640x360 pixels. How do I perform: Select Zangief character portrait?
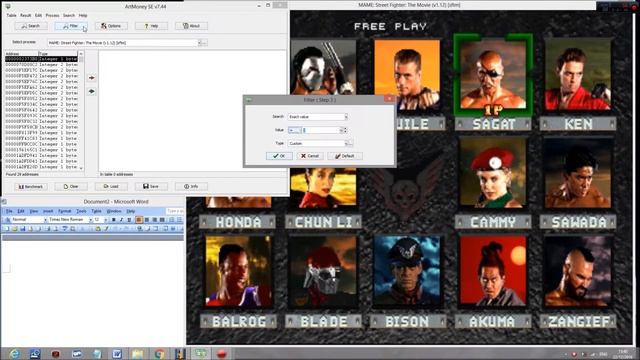click(578, 271)
